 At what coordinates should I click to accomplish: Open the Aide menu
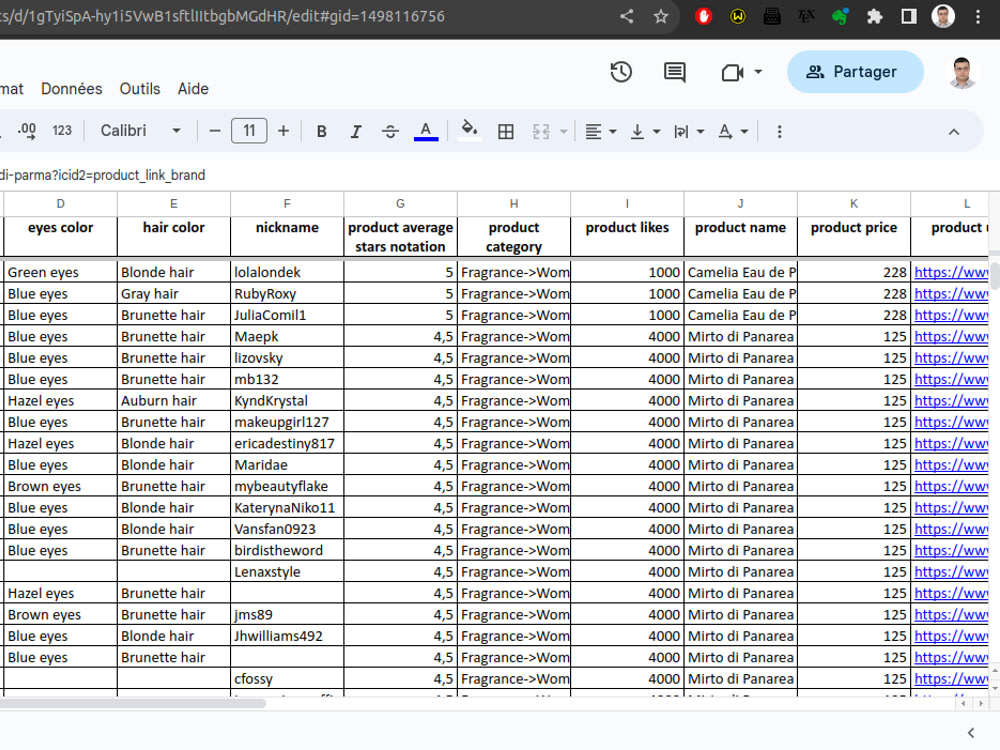(x=193, y=89)
